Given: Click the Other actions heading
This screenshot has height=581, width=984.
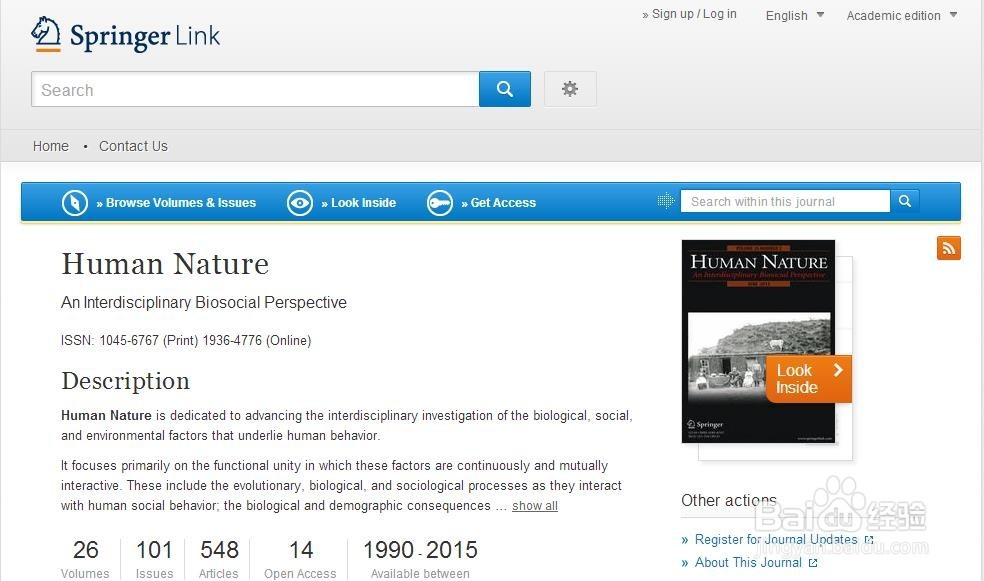Looking at the screenshot, I should coord(729,500).
